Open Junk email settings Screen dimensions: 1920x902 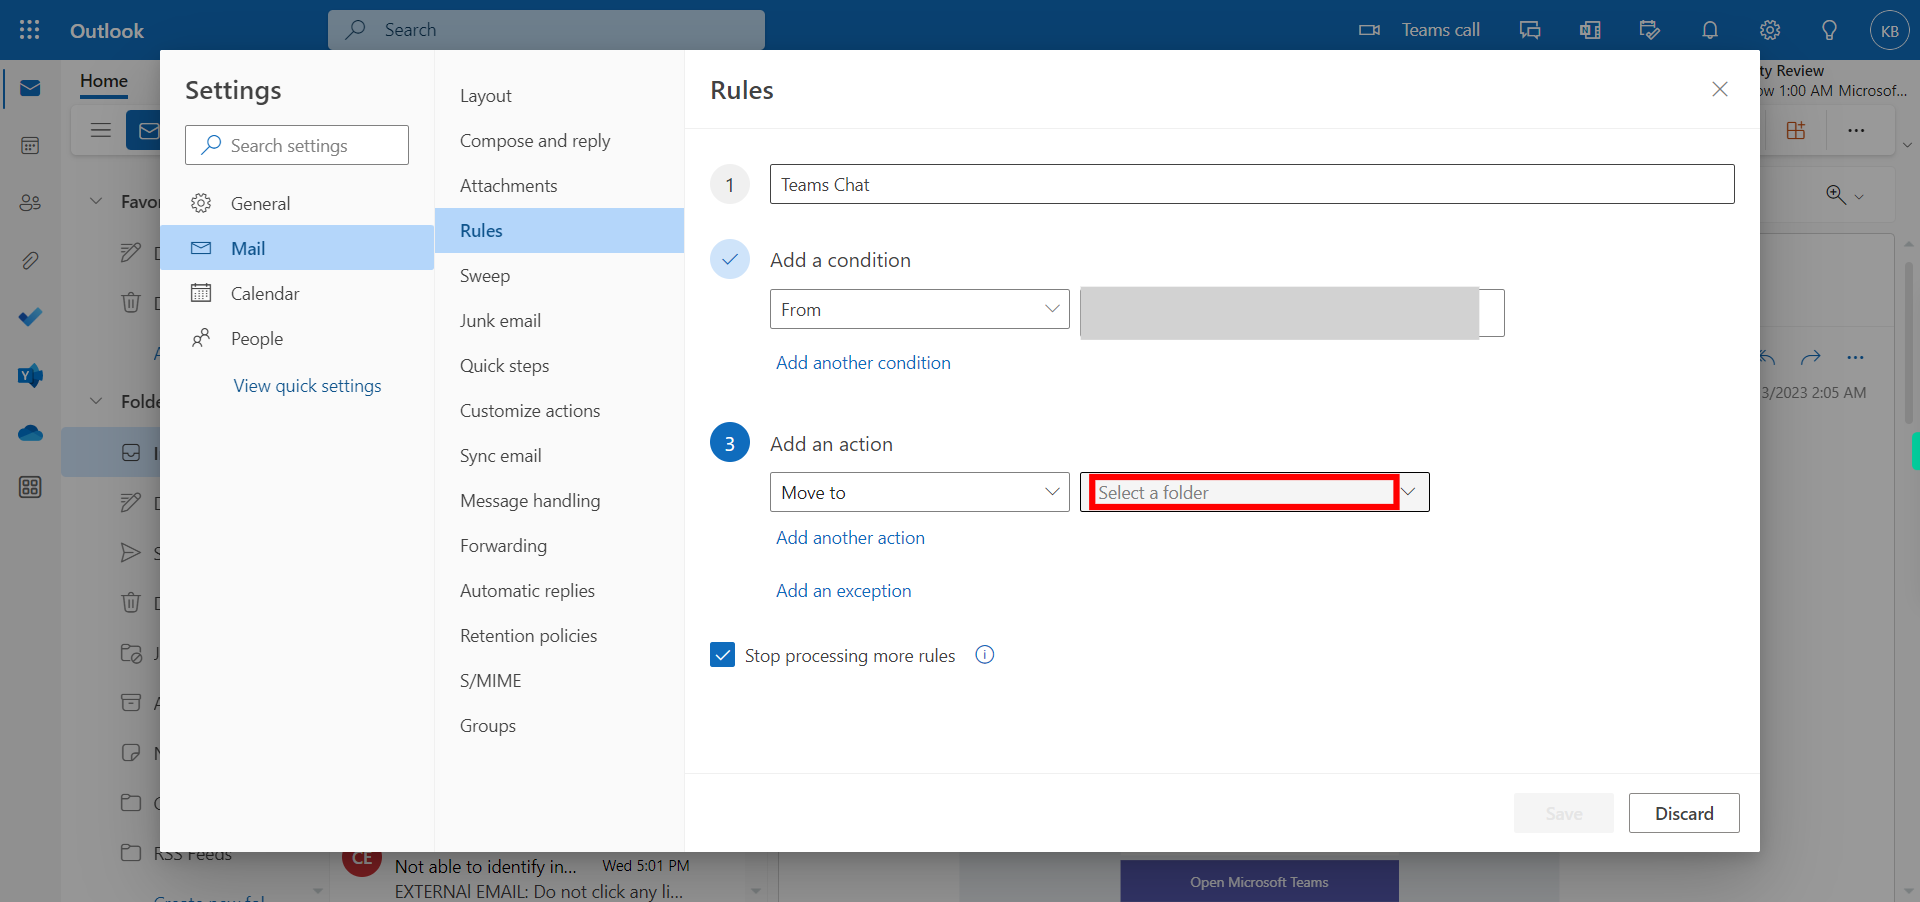pos(559,321)
